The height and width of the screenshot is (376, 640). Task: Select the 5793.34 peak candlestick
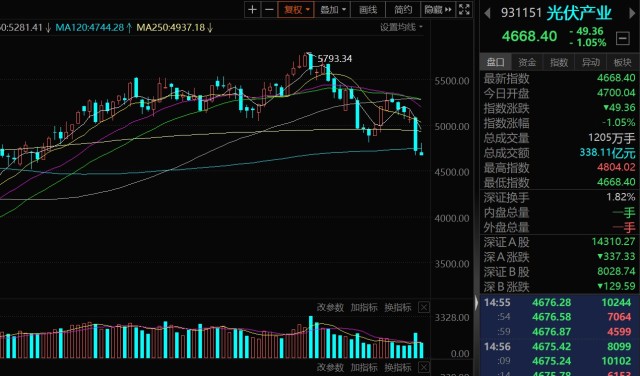click(311, 61)
